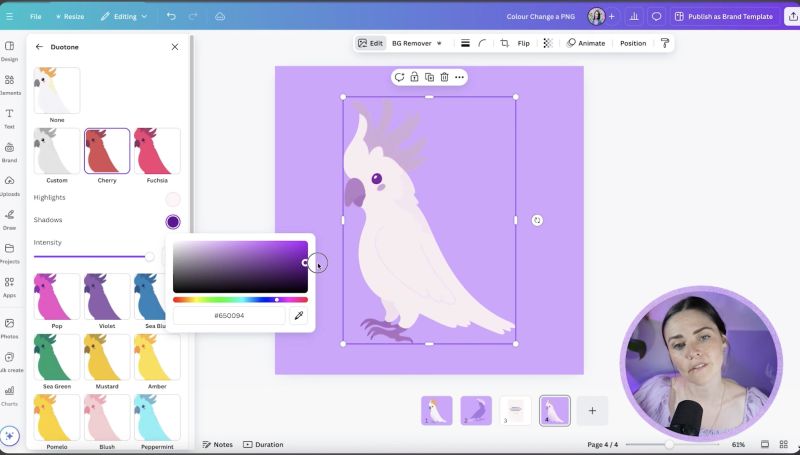Screen dimensions: 800x455
Task: Select the Sea Green duotone preset
Action: [57, 358]
